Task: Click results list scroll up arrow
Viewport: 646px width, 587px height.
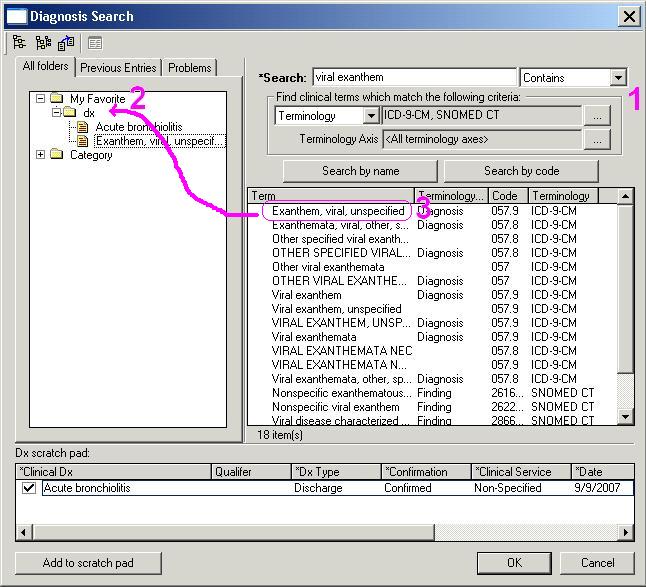Action: click(x=625, y=196)
